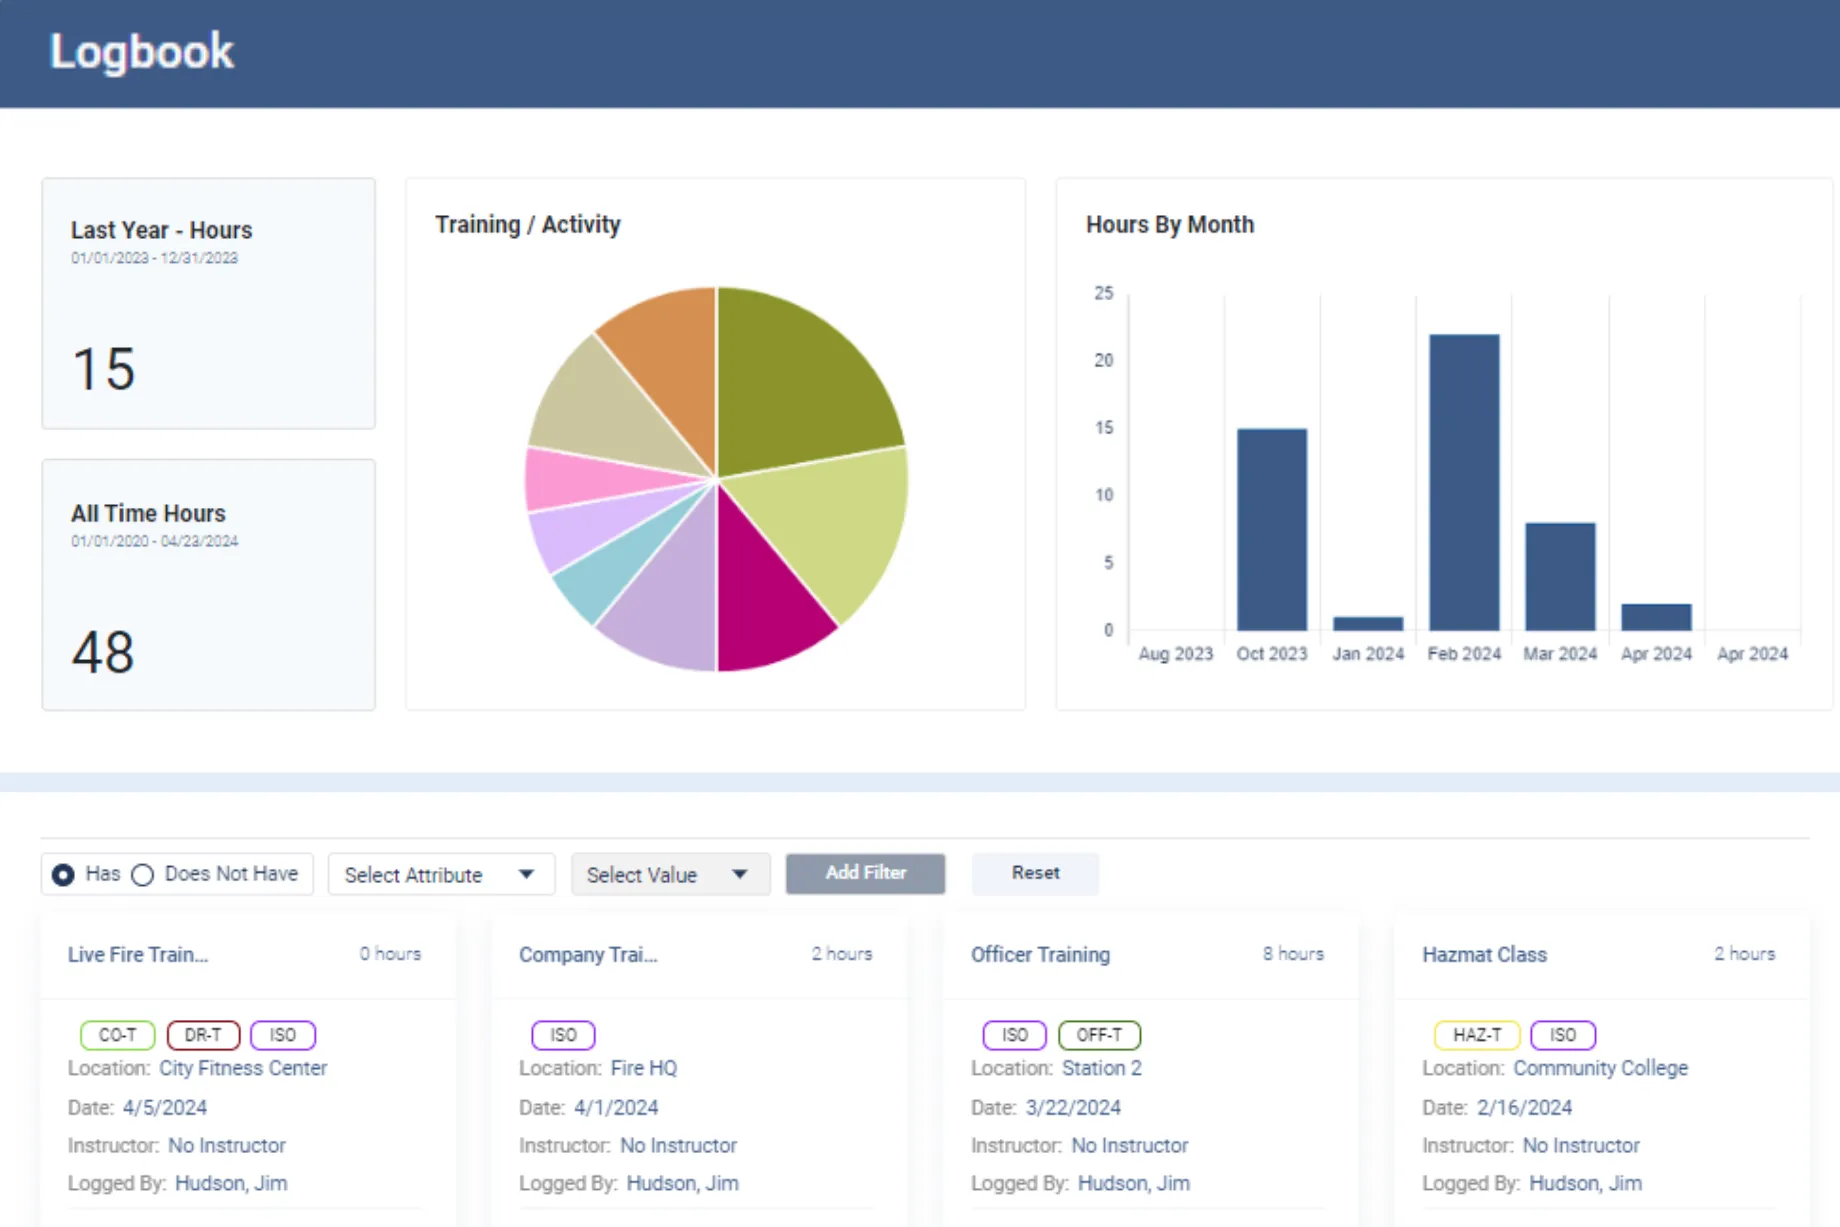This screenshot has width=1840, height=1227.
Task: Click the Oct 2023 bar in chart
Action: 1272,530
